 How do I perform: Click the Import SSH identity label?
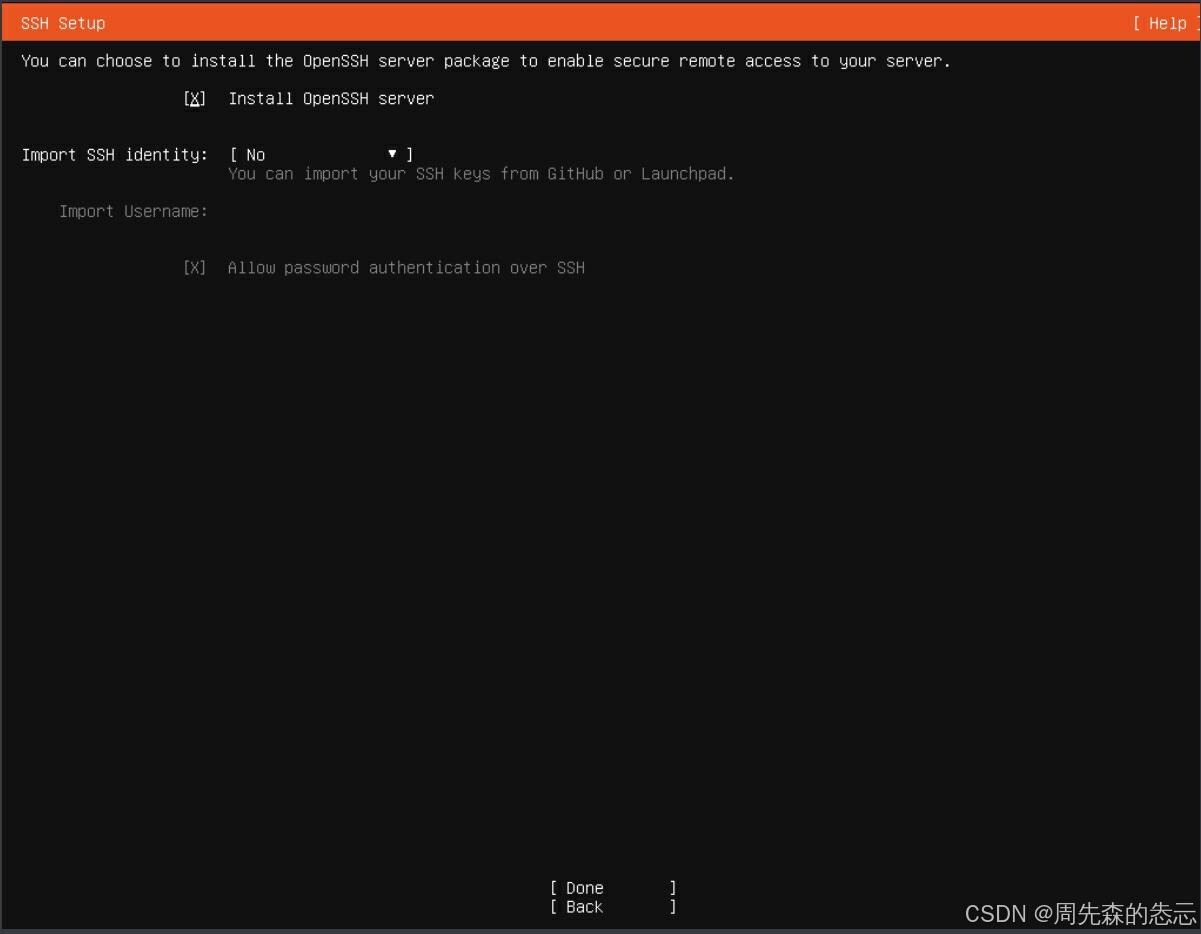[115, 155]
